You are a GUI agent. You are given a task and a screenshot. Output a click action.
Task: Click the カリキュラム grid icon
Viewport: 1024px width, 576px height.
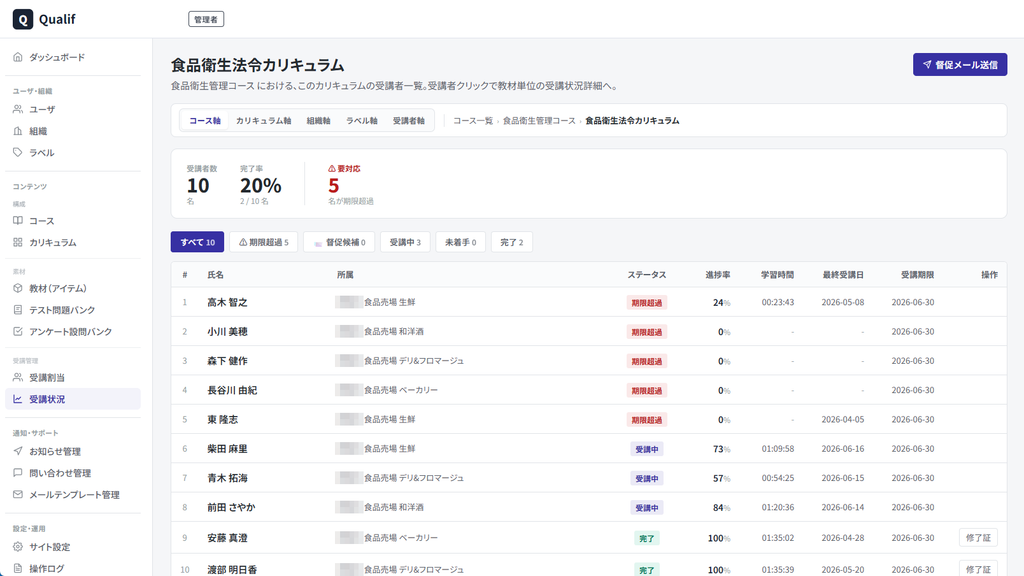pos(18,242)
